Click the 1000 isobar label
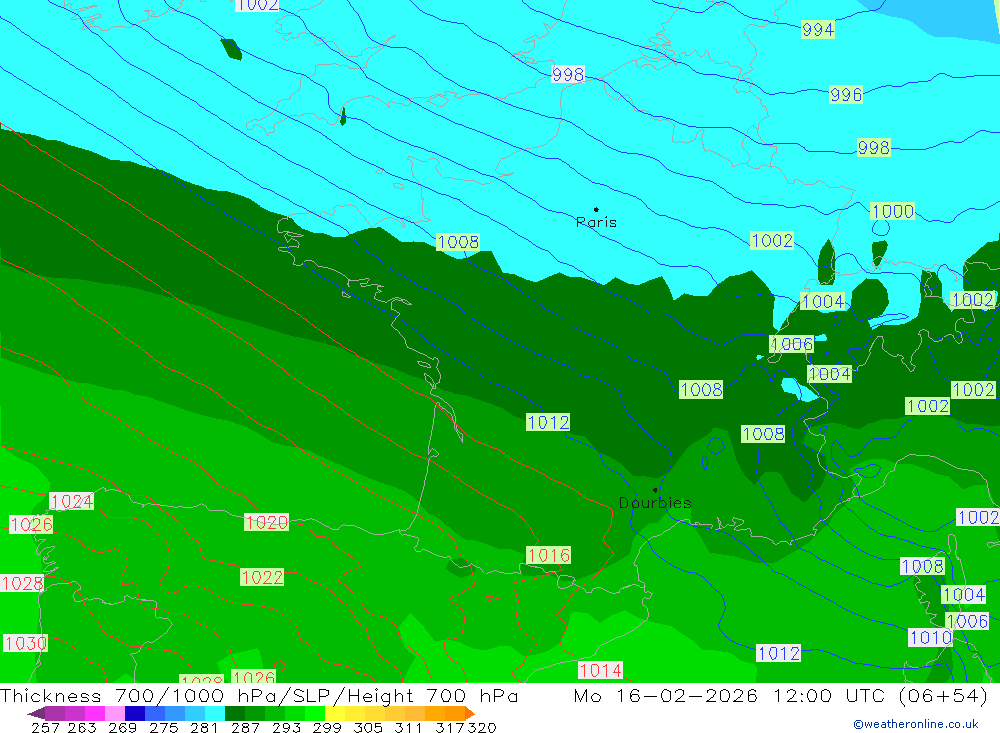The height and width of the screenshot is (733, 1000). [x=892, y=211]
